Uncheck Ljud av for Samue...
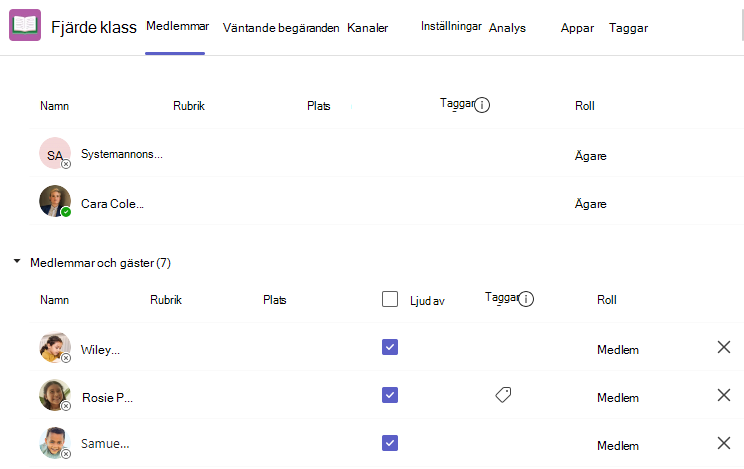 point(390,443)
